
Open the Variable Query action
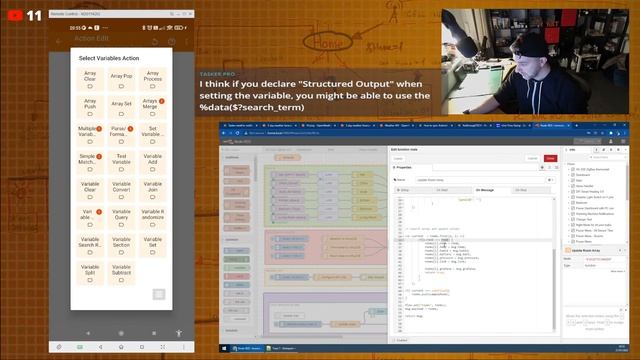pyautogui.click(x=121, y=218)
